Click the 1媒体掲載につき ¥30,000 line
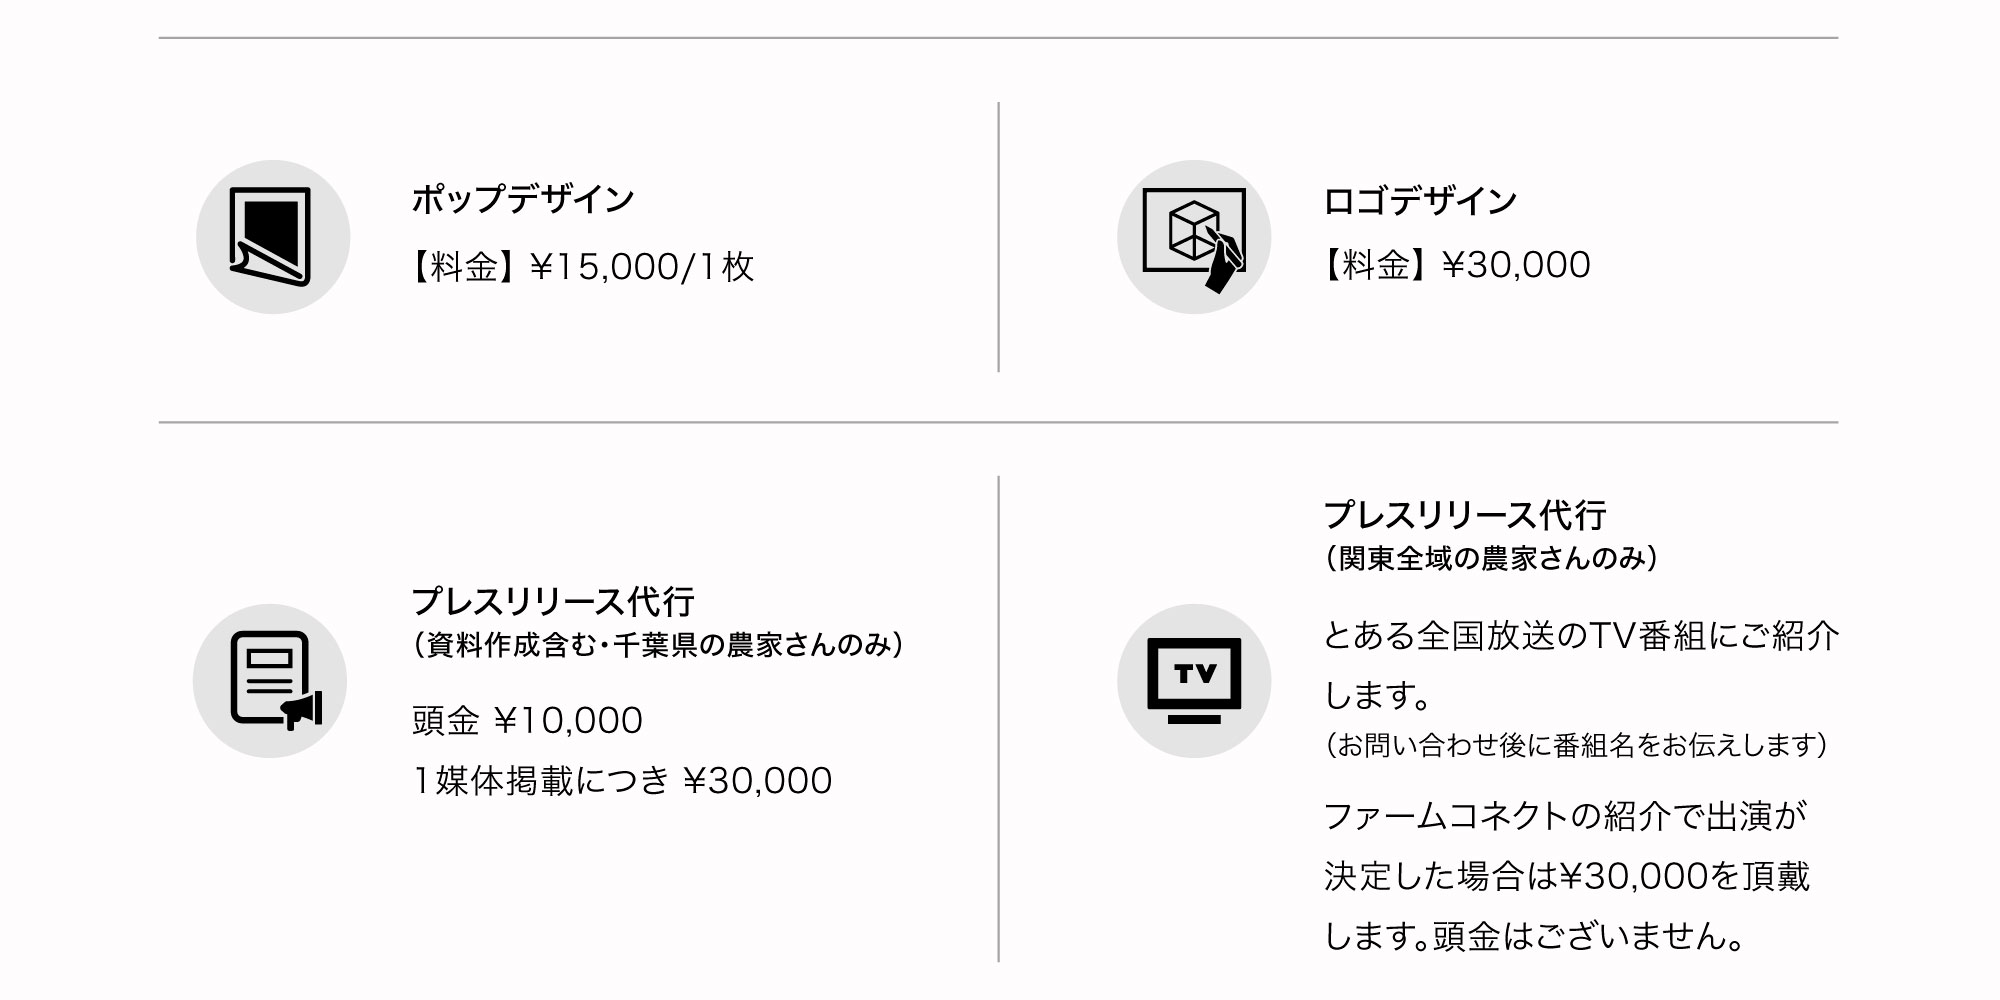2000x1000 pixels. point(621,780)
